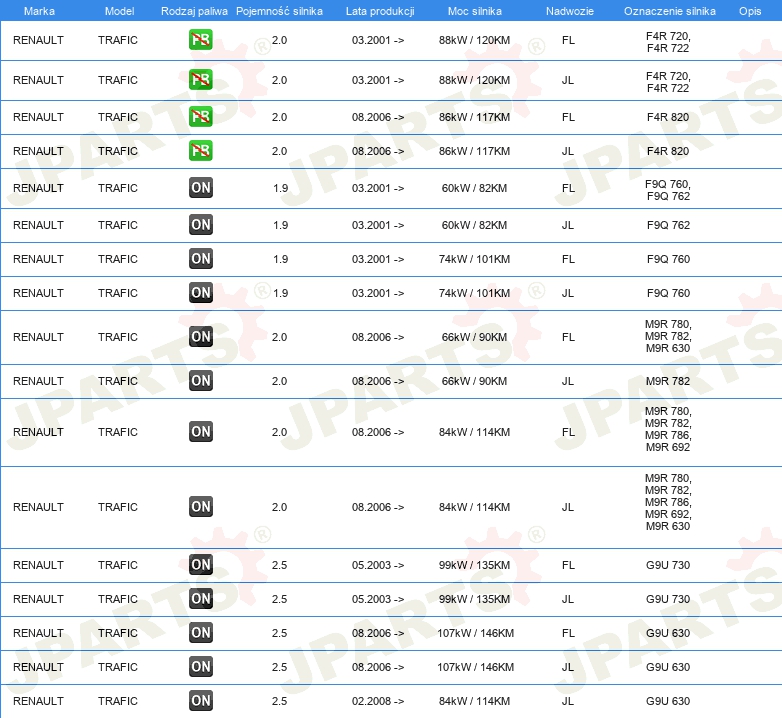Click the Opis column header

click(749, 10)
